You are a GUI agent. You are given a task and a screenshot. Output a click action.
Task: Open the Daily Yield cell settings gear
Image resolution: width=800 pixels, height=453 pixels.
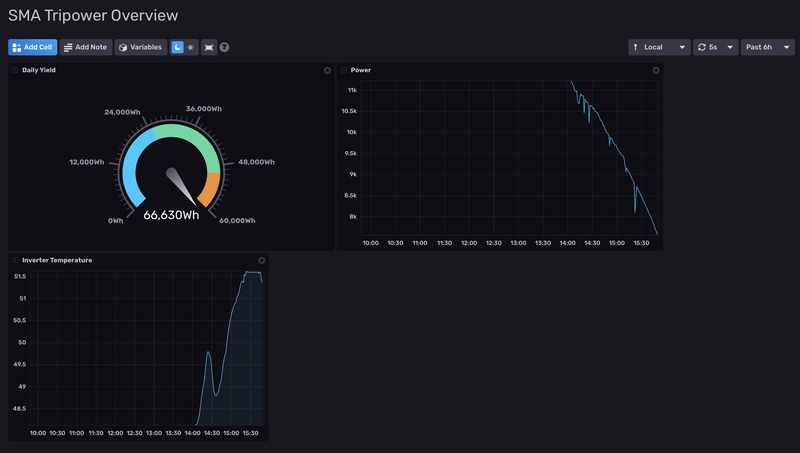[327, 70]
